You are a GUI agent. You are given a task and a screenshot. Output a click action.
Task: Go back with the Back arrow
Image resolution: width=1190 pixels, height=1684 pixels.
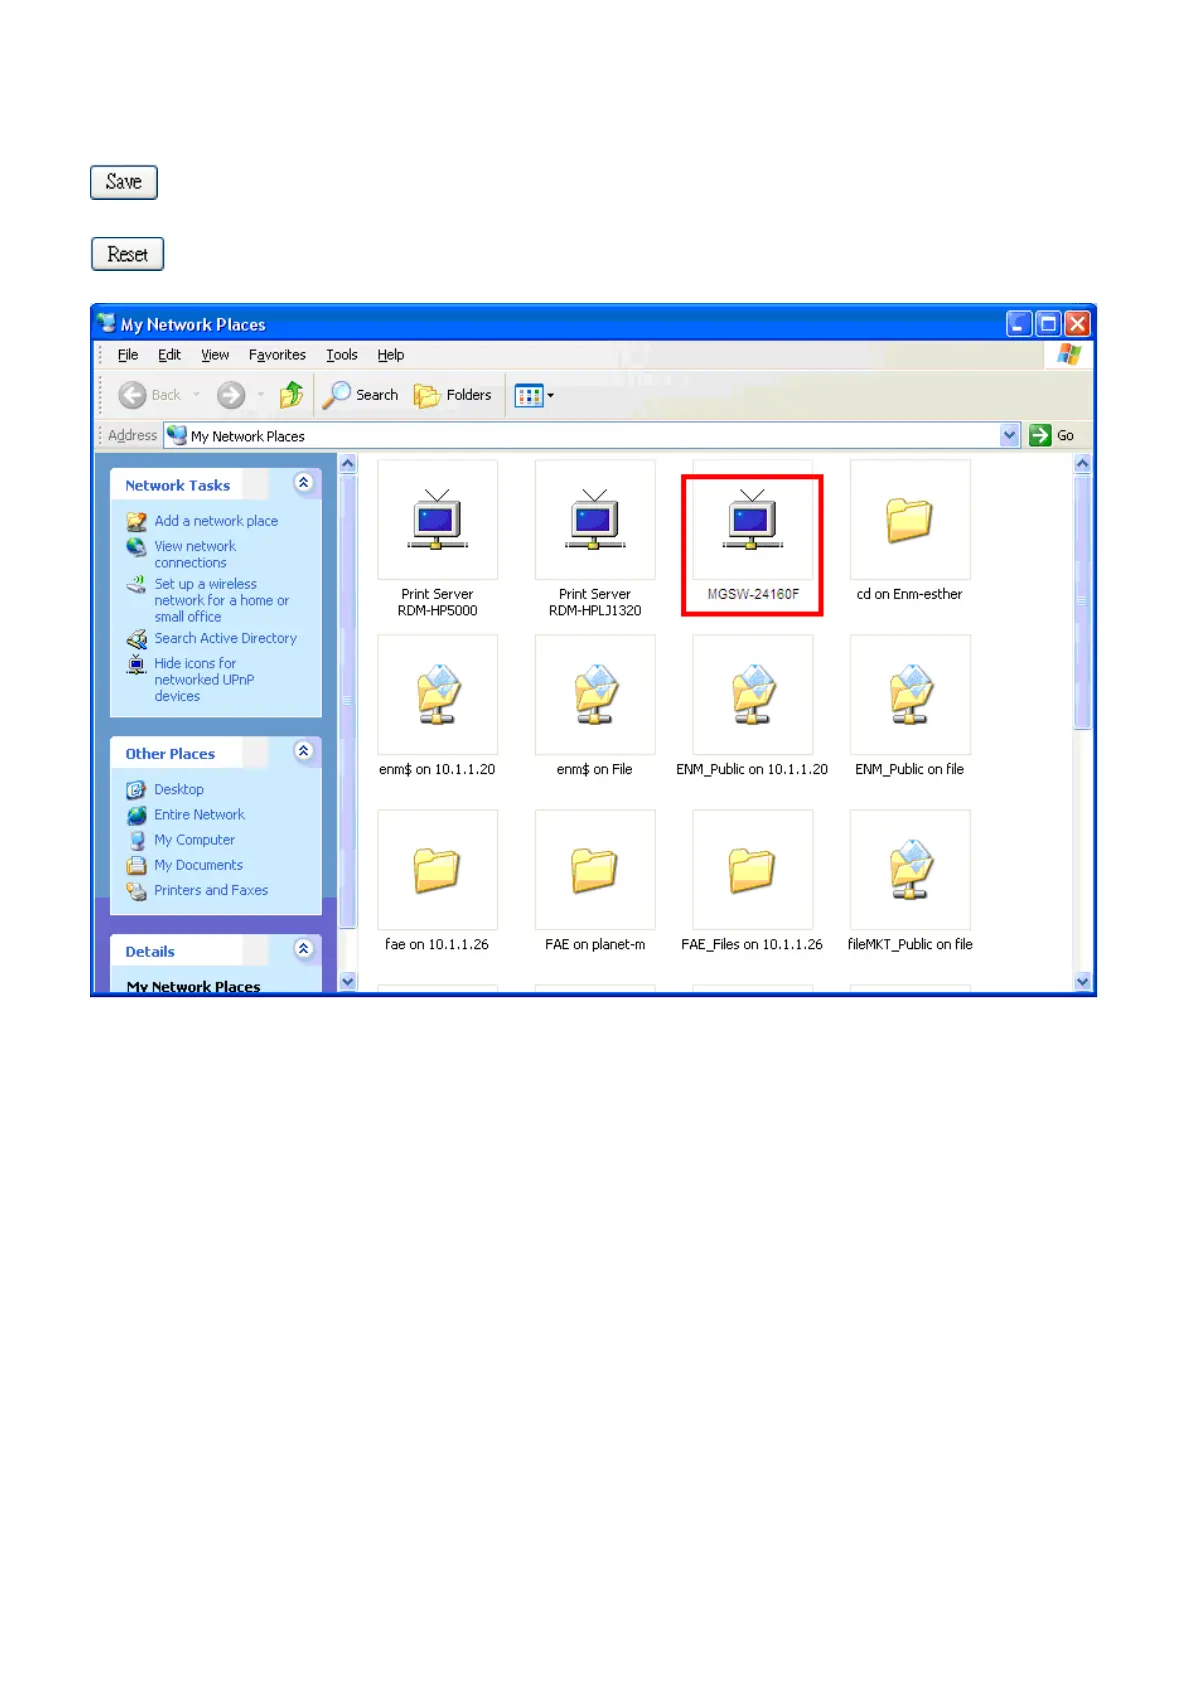coord(150,395)
